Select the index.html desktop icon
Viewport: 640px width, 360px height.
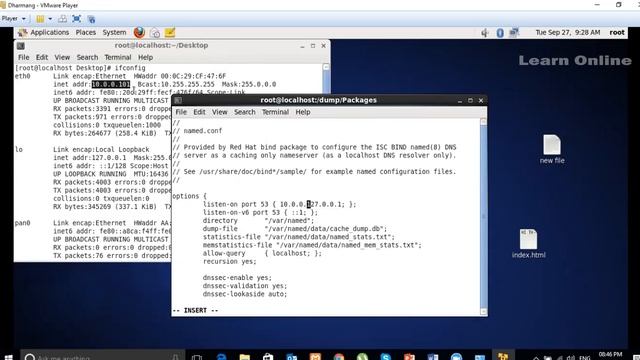[528, 244]
